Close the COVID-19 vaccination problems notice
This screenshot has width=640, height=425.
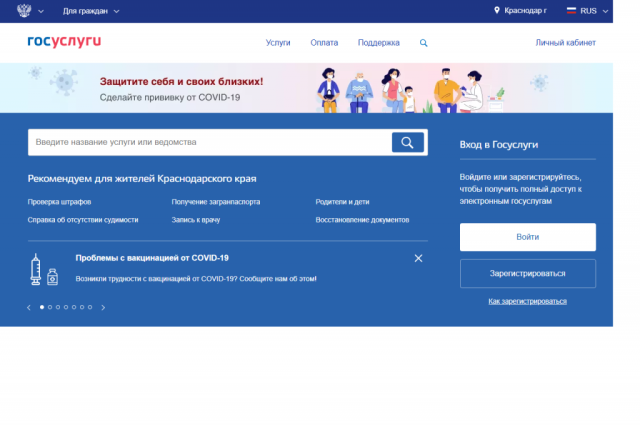click(x=418, y=258)
